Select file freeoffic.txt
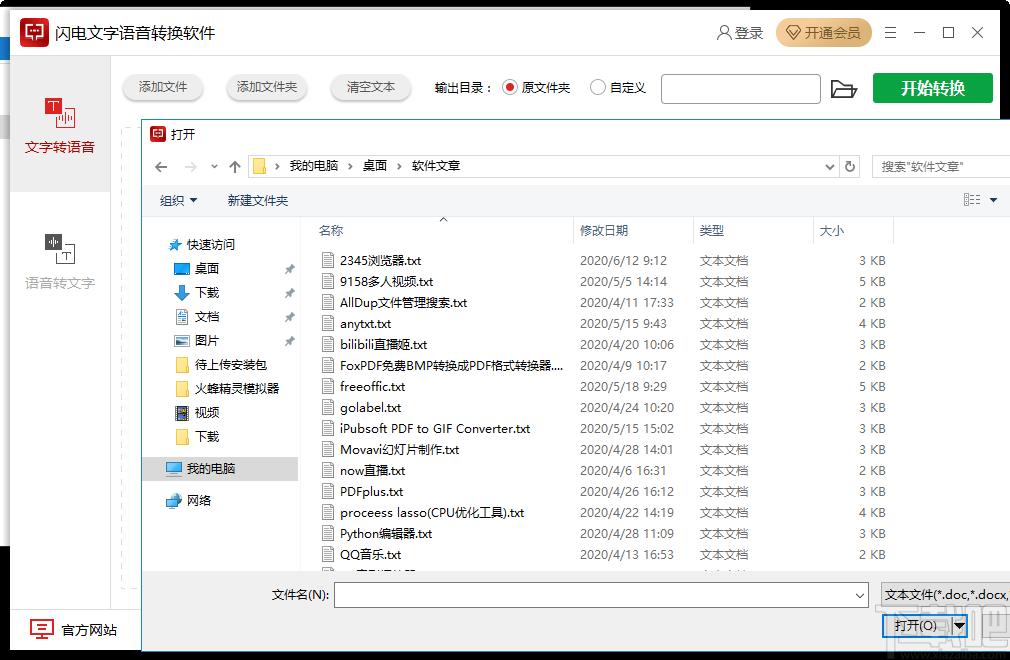Image resolution: width=1010 pixels, height=660 pixels. coord(372,386)
